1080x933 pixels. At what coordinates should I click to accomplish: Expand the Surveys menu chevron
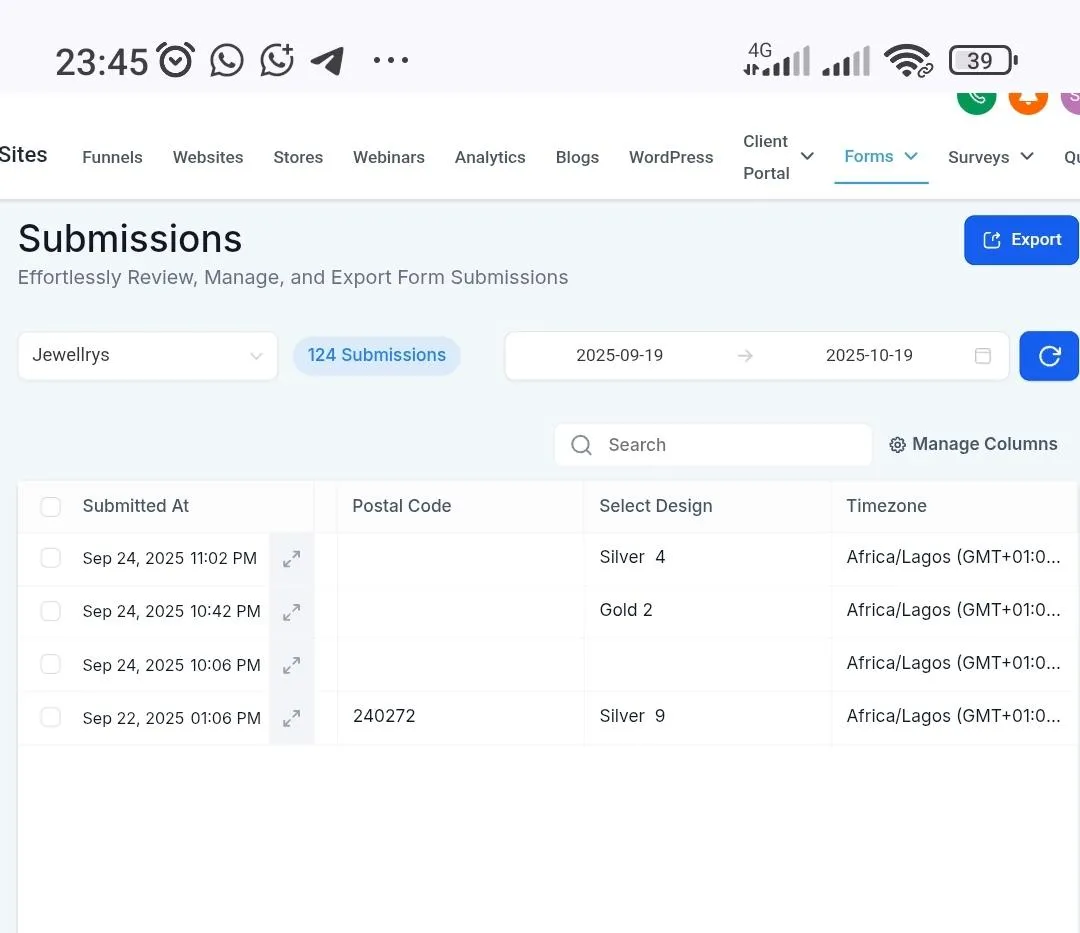1027,156
